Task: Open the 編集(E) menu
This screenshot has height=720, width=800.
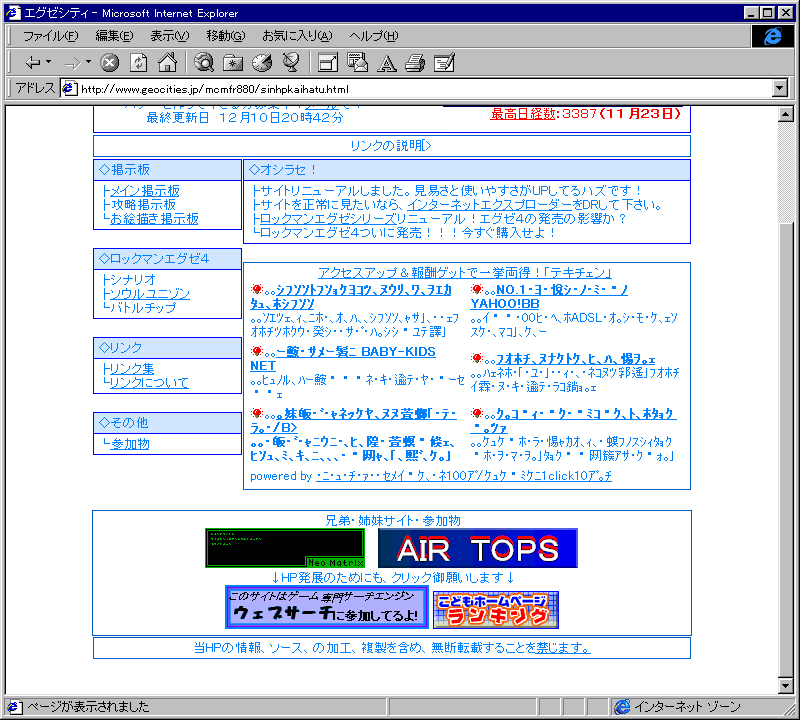Action: pyautogui.click(x=115, y=36)
